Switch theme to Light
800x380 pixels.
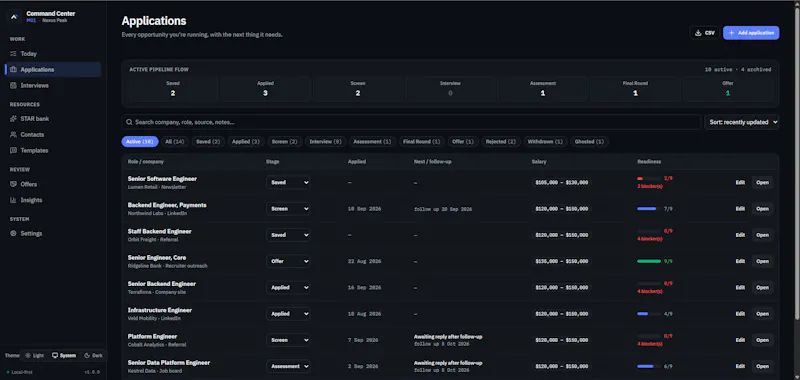click(x=35, y=356)
